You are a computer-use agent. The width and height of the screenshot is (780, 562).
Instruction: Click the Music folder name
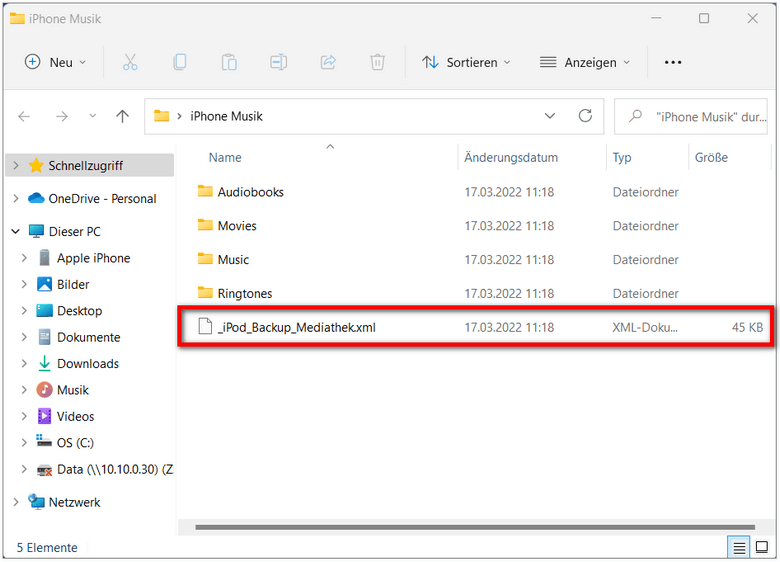pos(233,260)
